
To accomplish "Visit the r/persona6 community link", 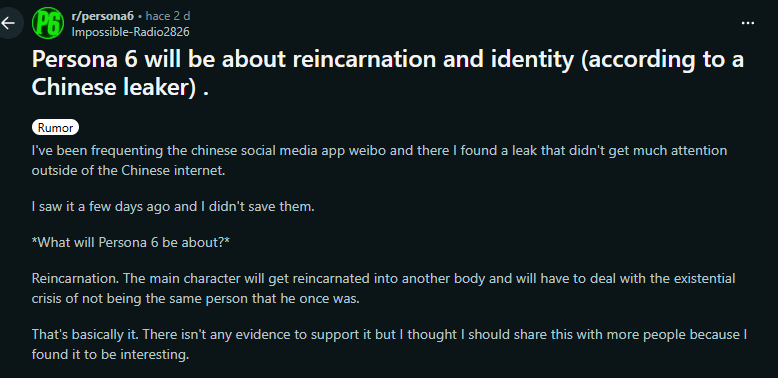I will pos(103,16).
